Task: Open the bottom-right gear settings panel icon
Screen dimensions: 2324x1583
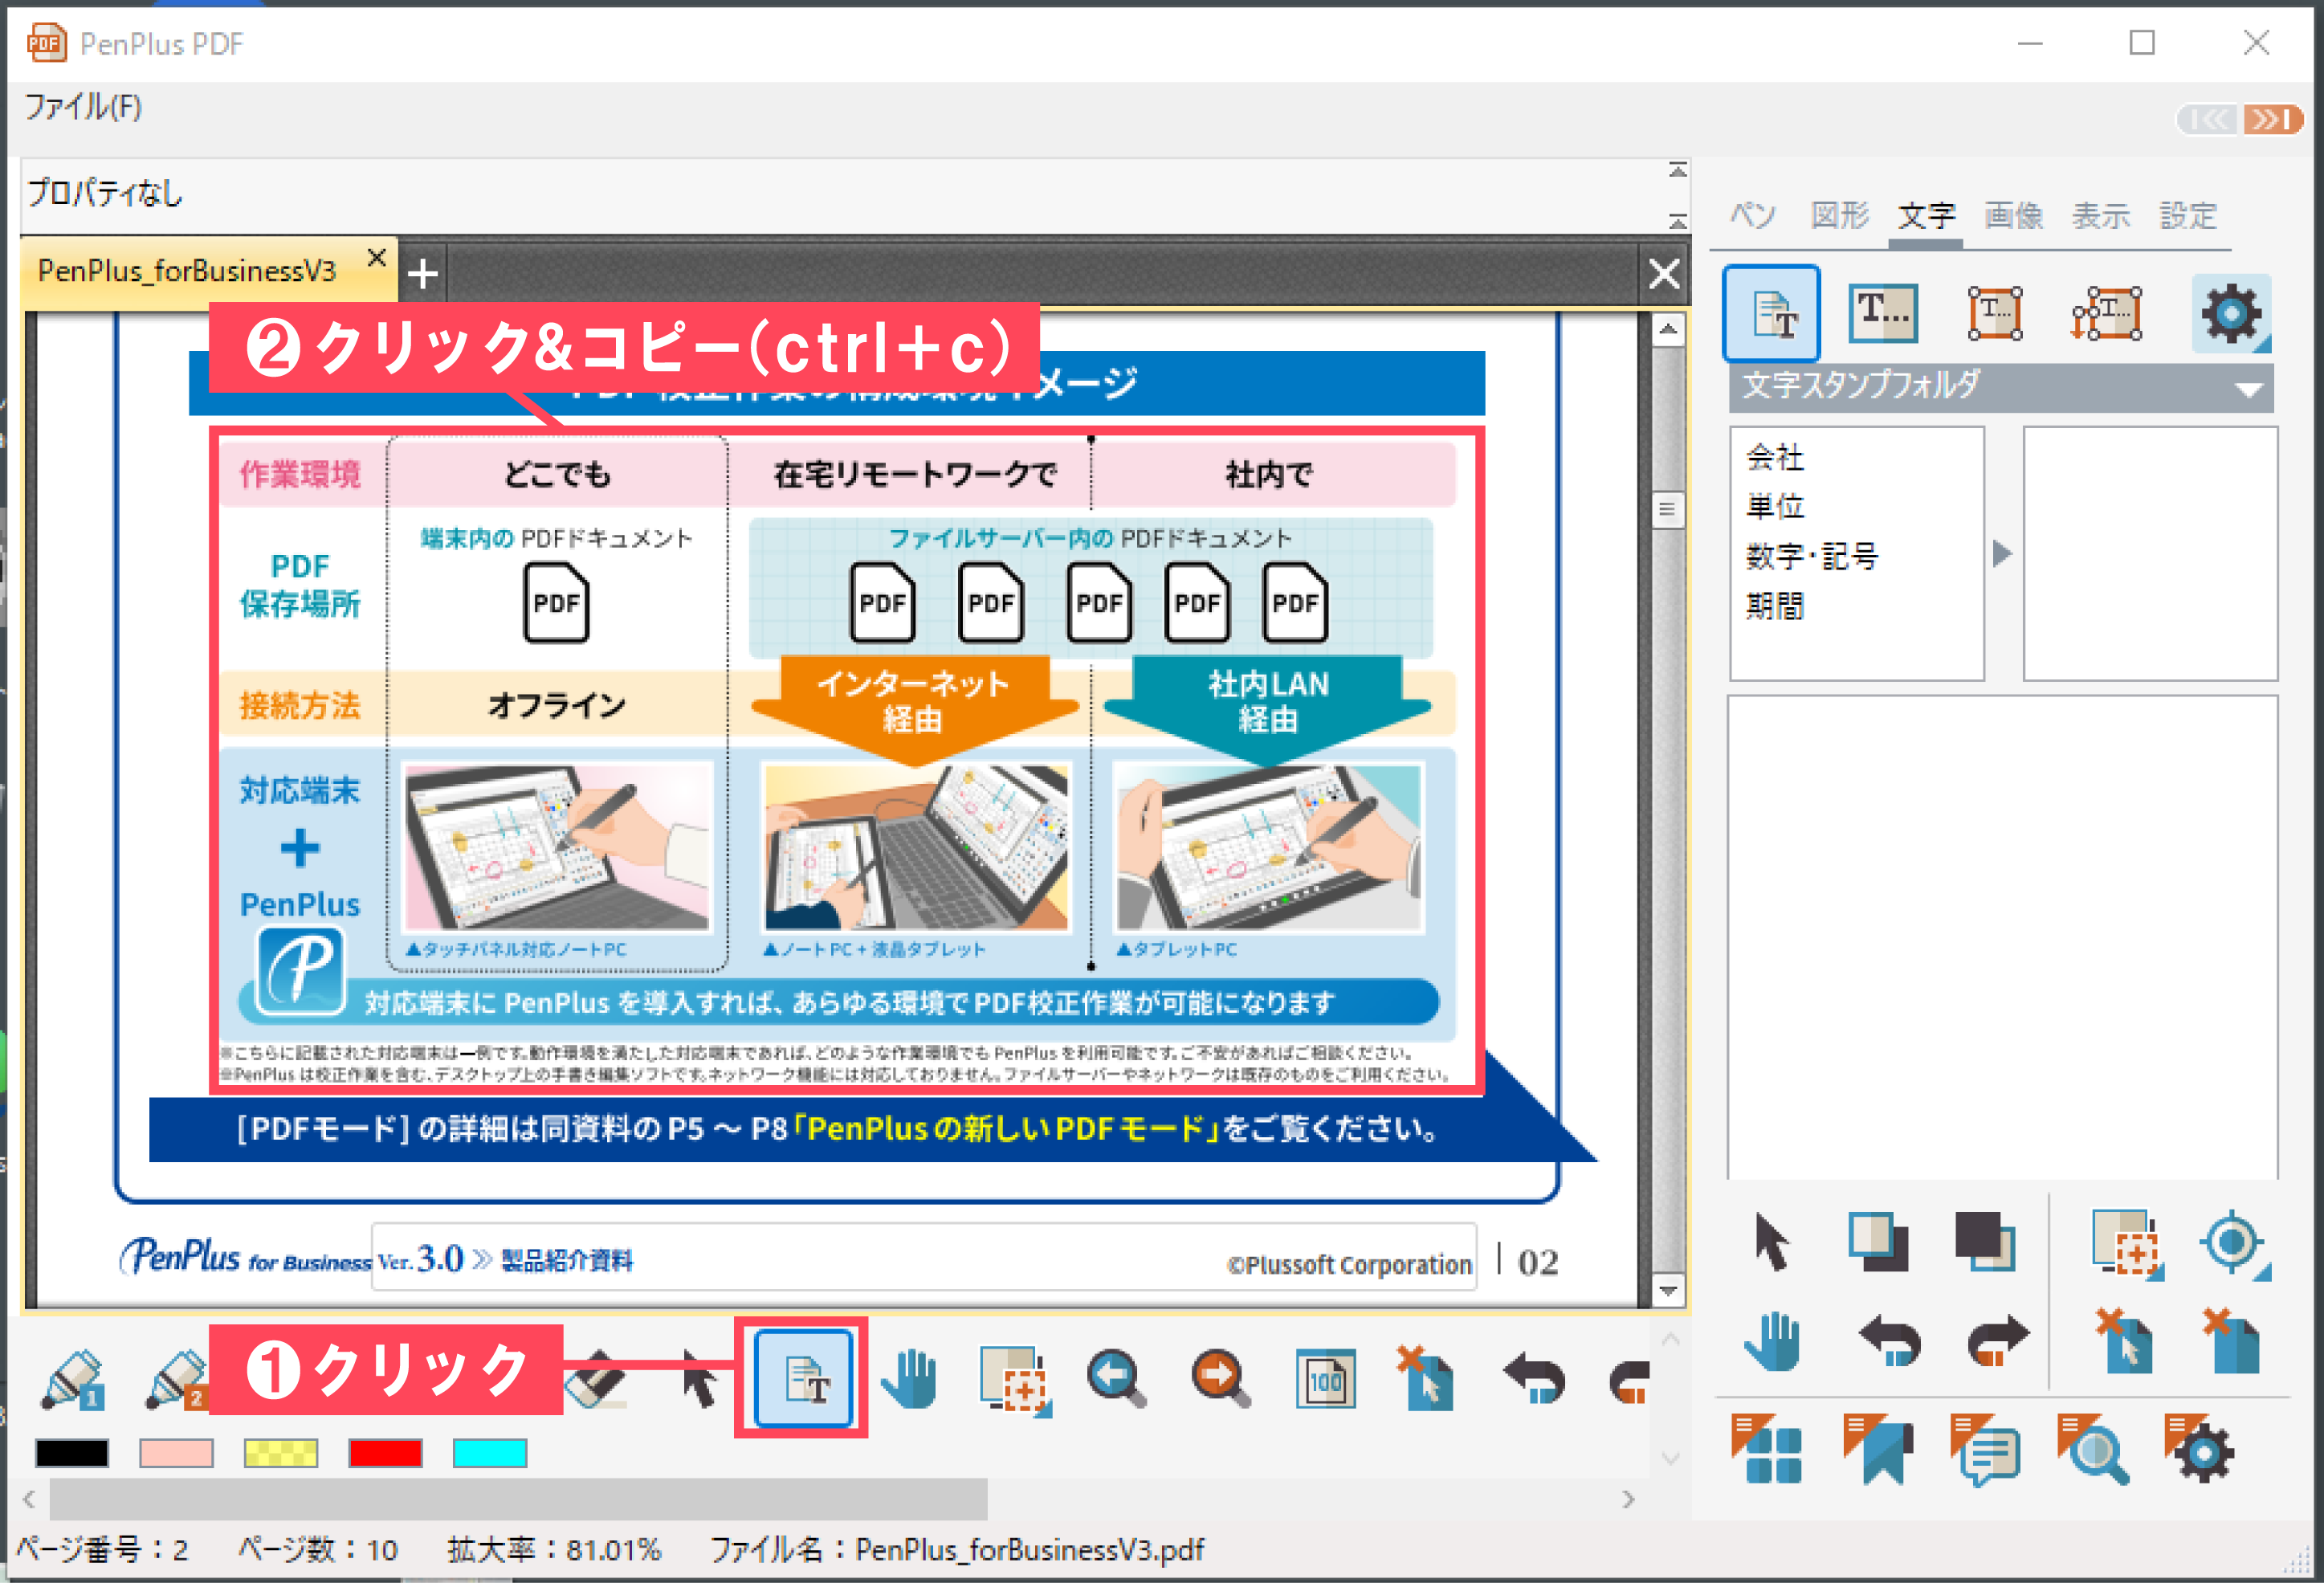Action: 2200,1449
